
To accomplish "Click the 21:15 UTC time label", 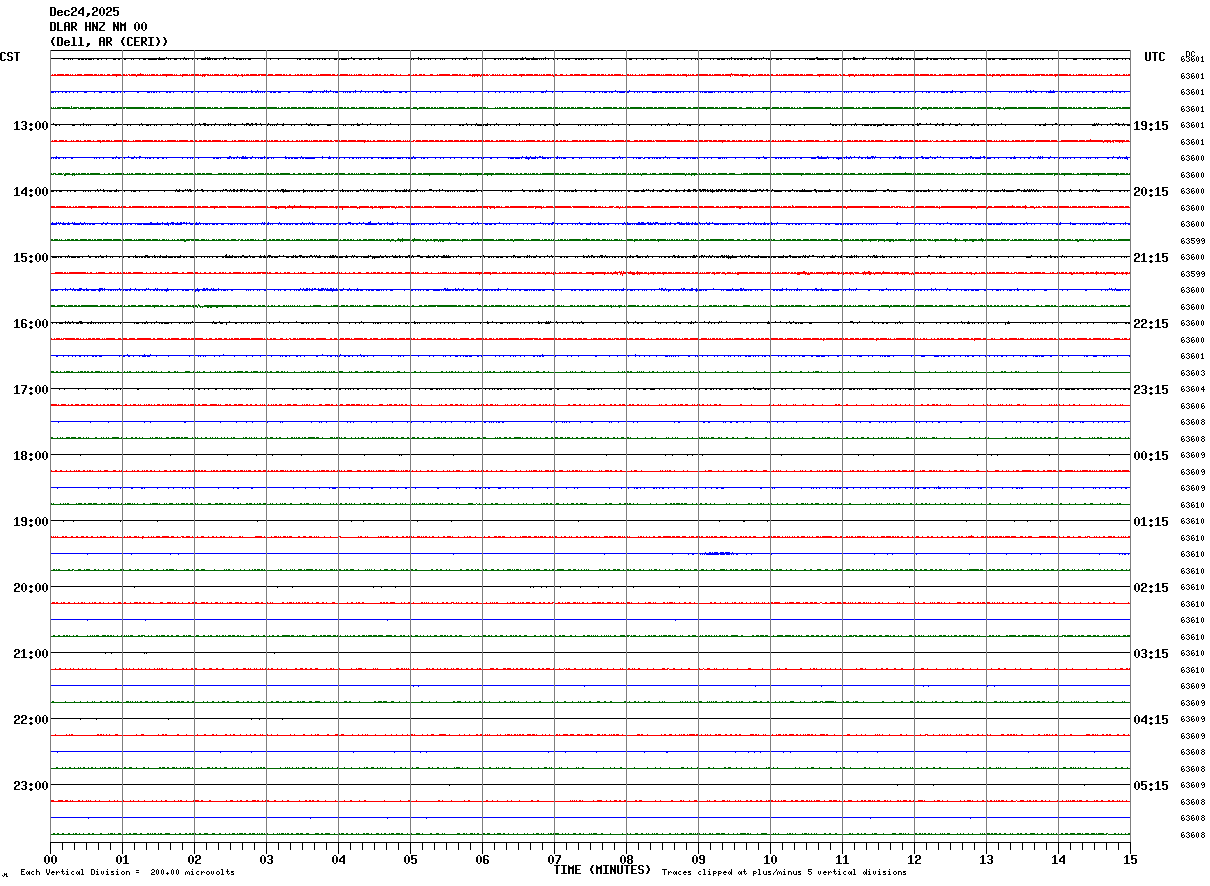I will click(x=1150, y=258).
